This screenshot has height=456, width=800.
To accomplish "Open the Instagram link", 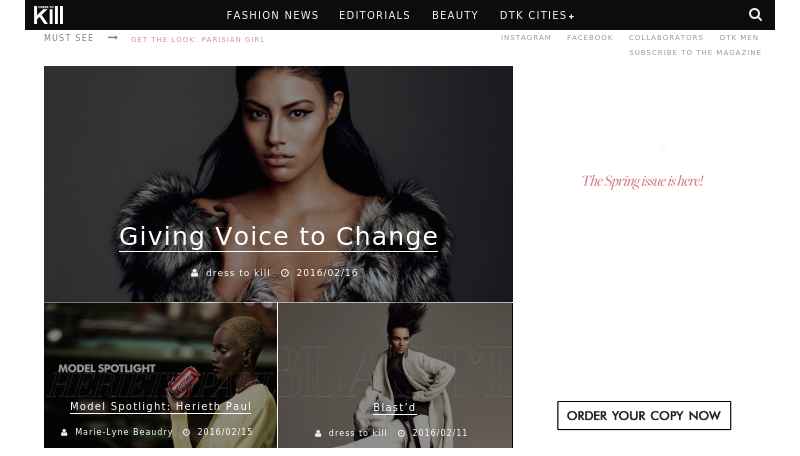I will click(526, 38).
